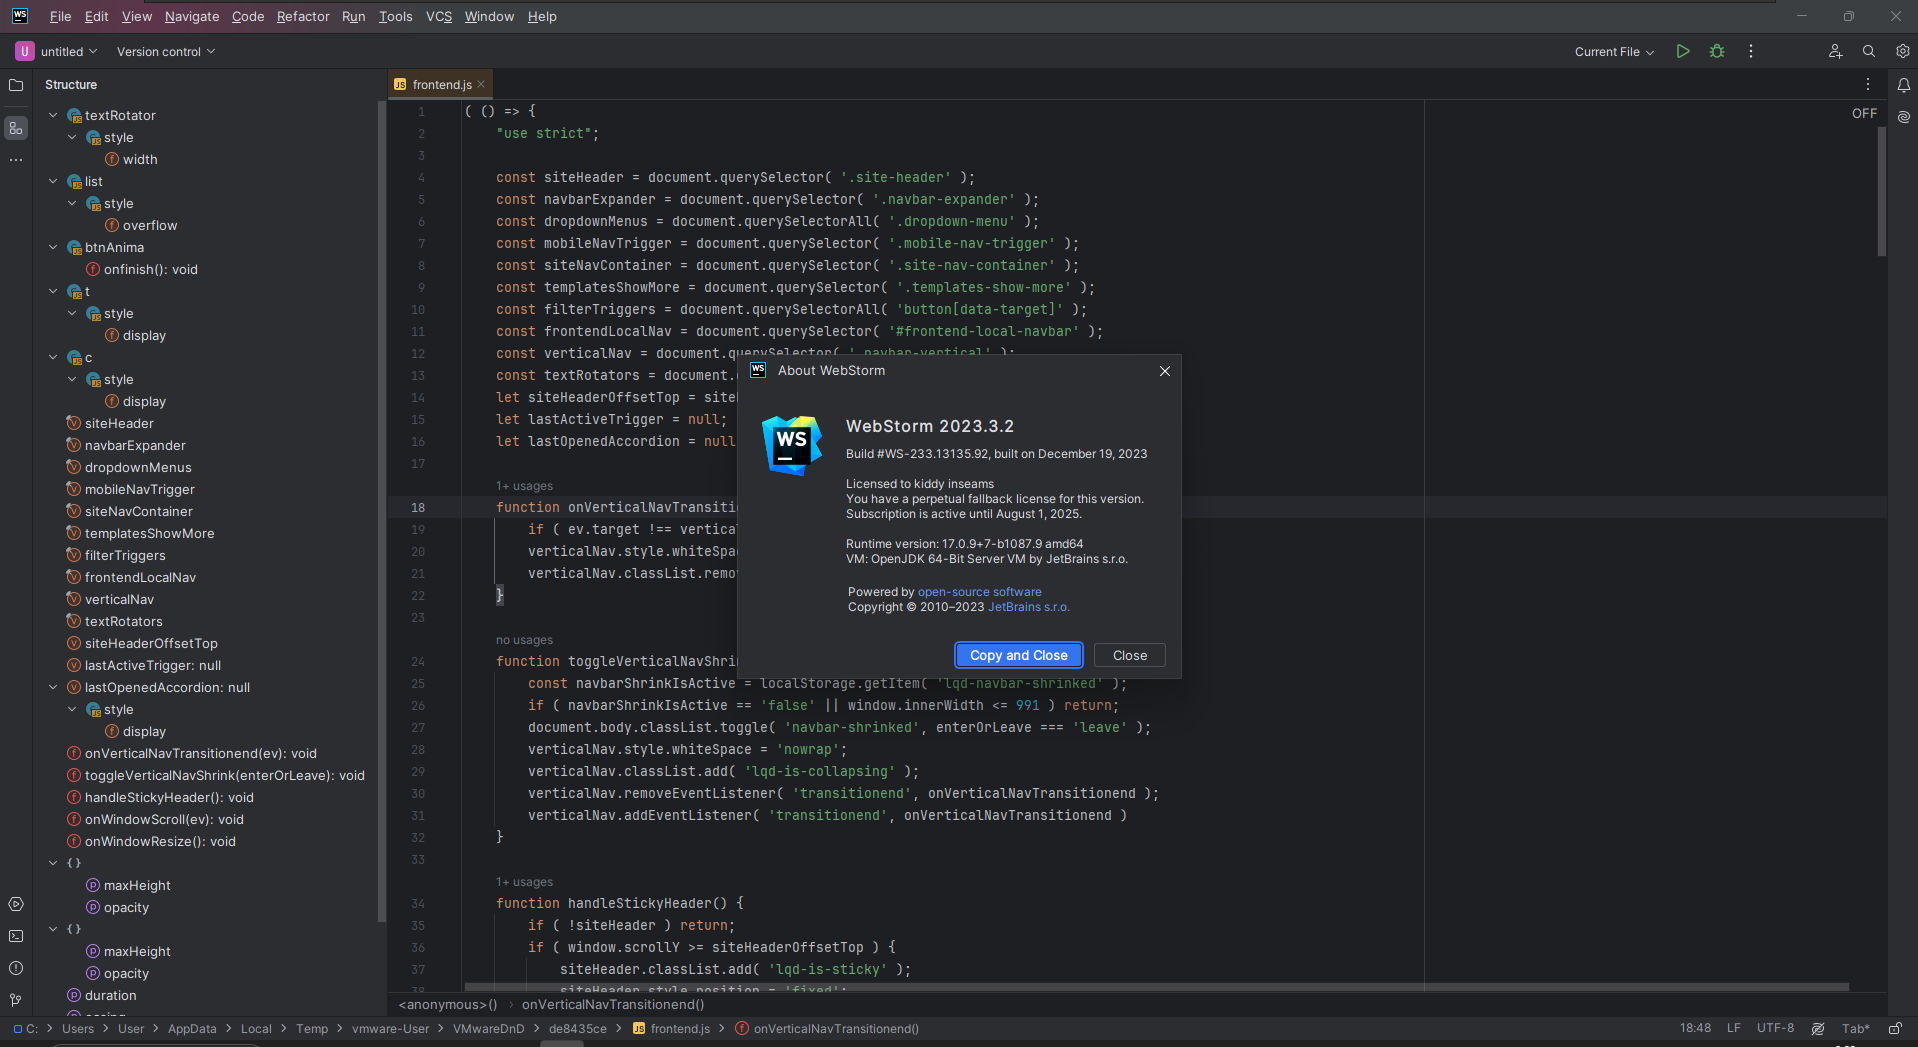Image resolution: width=1918 pixels, height=1047 pixels.
Task: Toggle the OFF inspections indicator in editor
Action: coord(1864,114)
